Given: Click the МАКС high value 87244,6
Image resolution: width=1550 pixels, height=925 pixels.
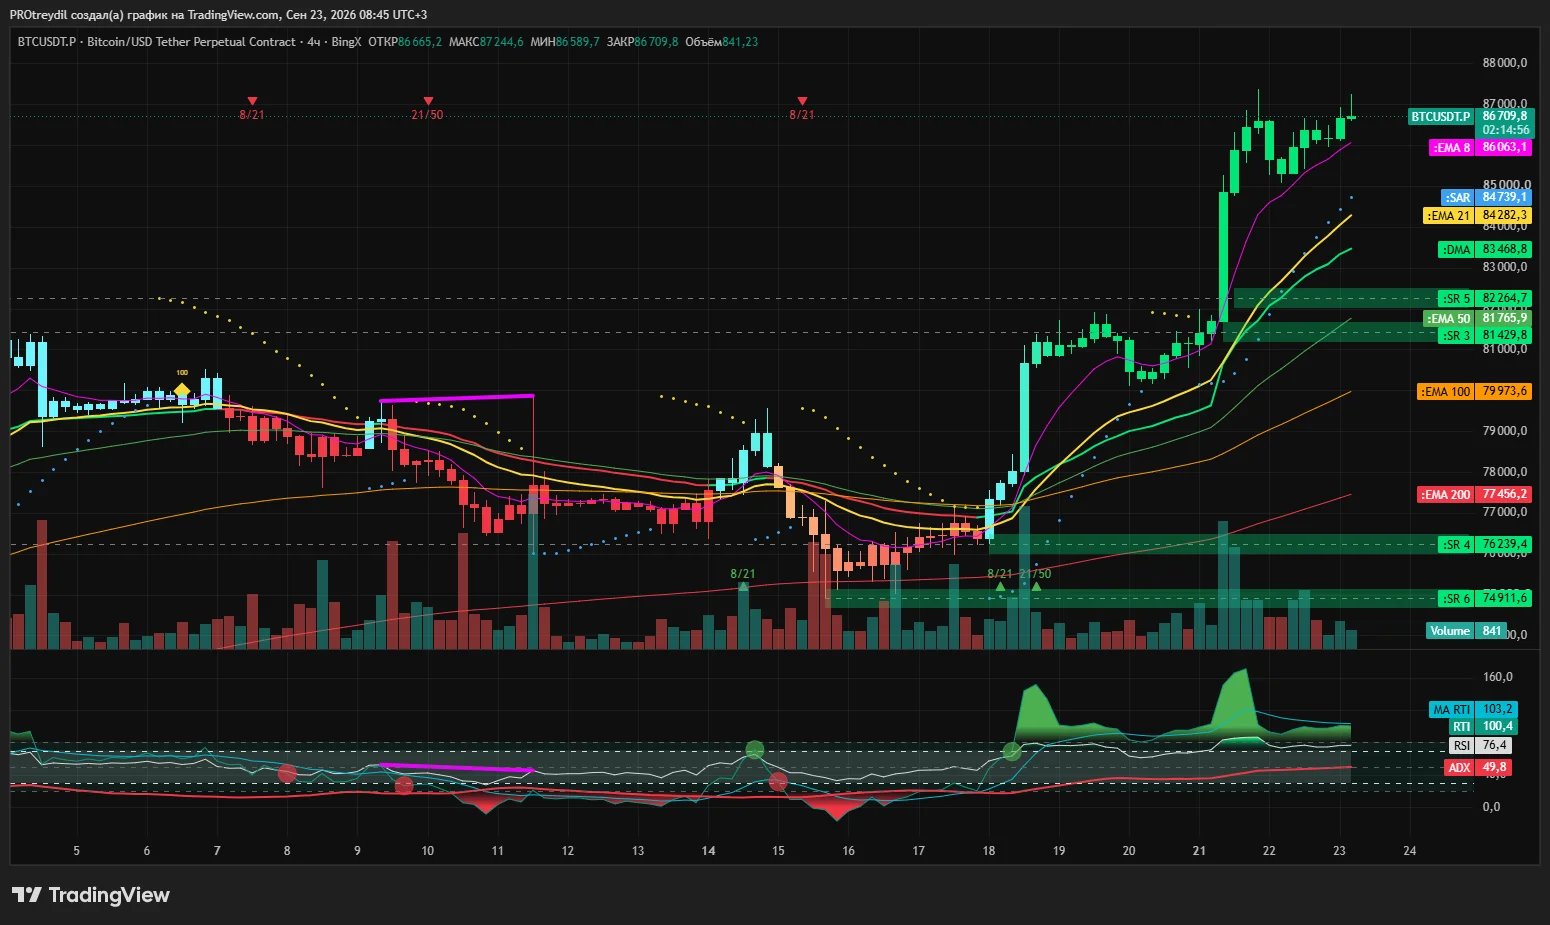Looking at the screenshot, I should [x=502, y=42].
